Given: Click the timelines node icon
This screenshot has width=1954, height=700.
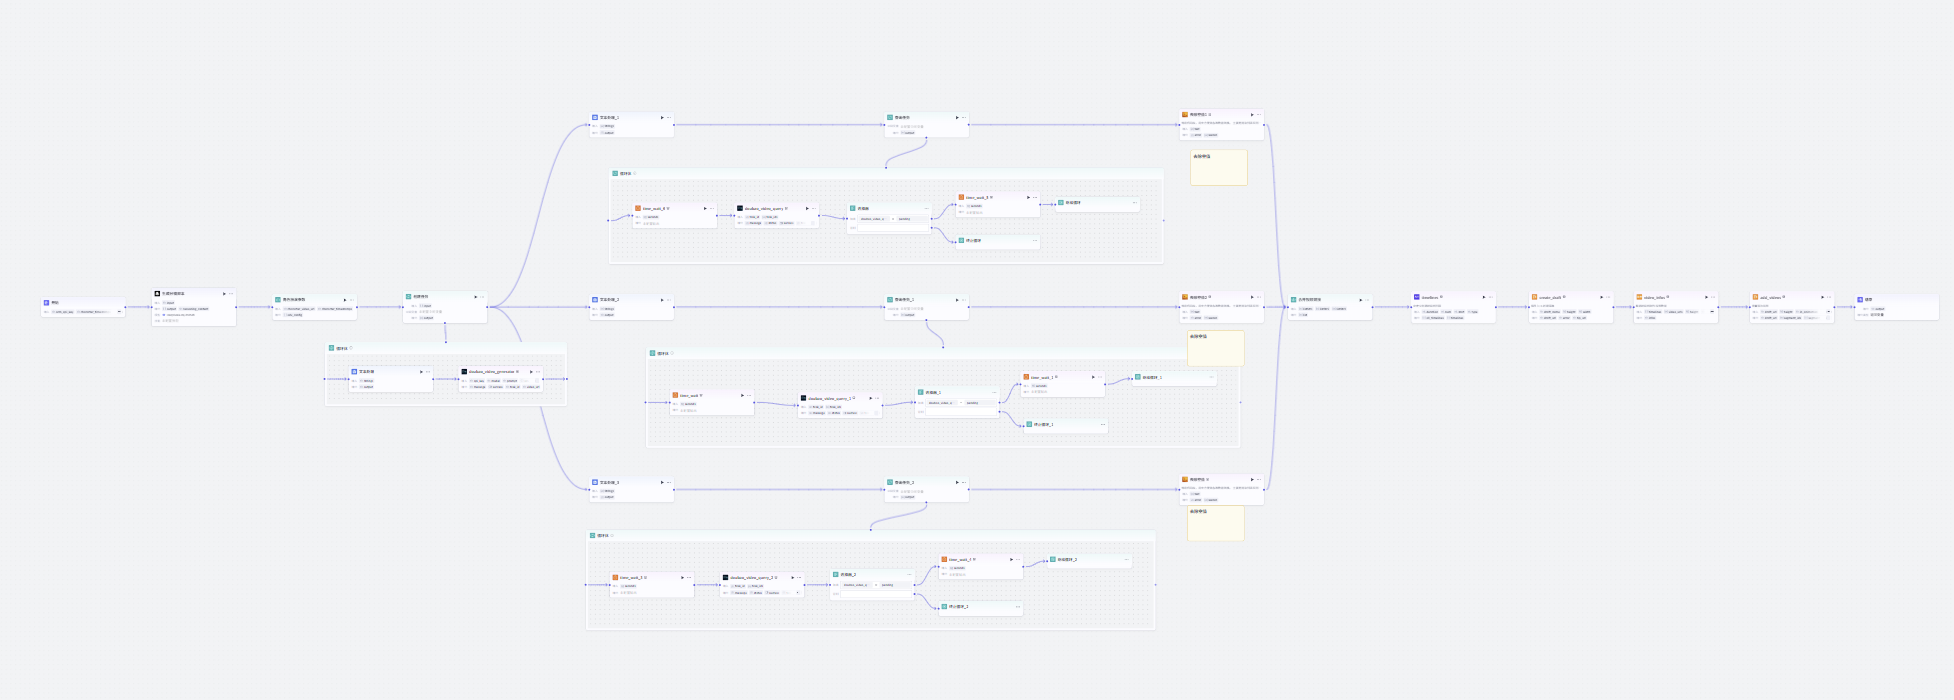Looking at the screenshot, I should click(1417, 297).
